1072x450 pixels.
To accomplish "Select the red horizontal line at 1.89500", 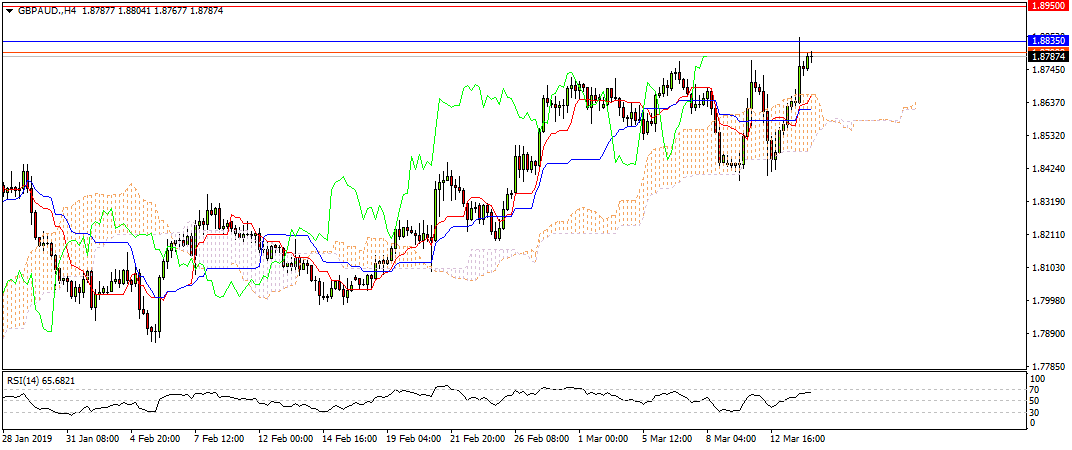I will [x=500, y=4].
